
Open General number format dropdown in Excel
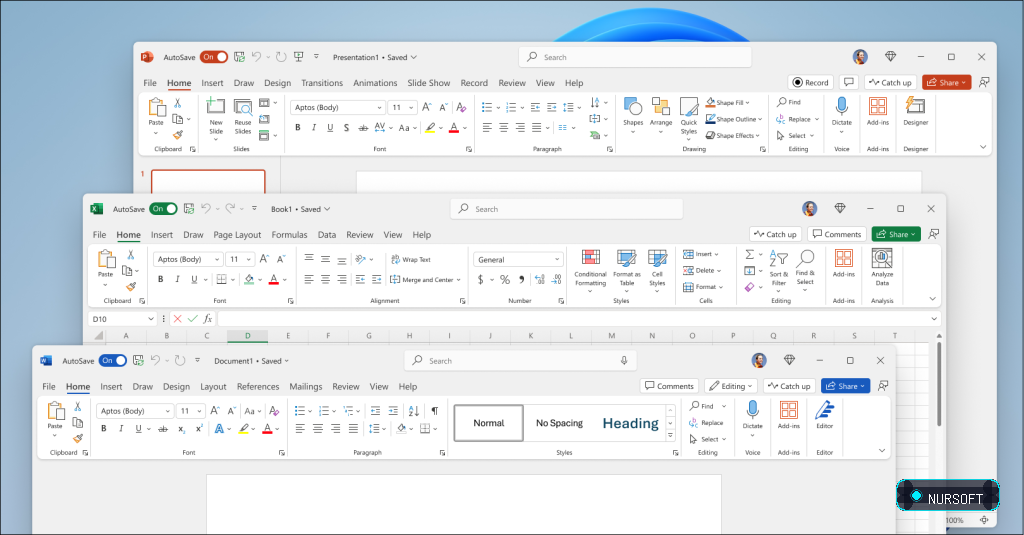pos(557,259)
